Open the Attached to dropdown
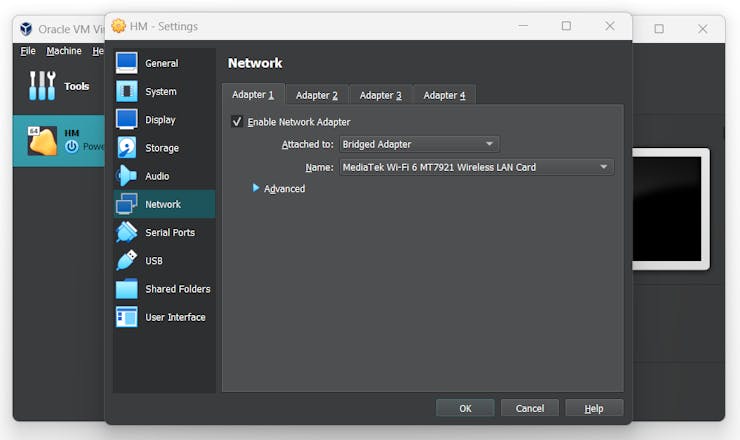 pyautogui.click(x=419, y=144)
